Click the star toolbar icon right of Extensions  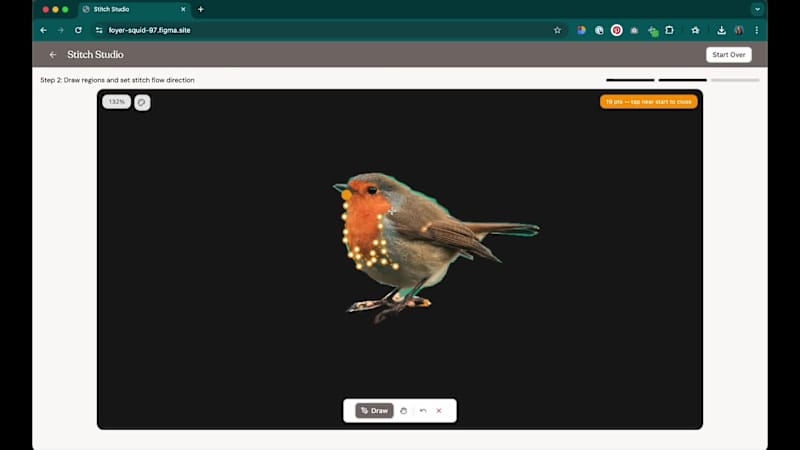[x=695, y=30]
